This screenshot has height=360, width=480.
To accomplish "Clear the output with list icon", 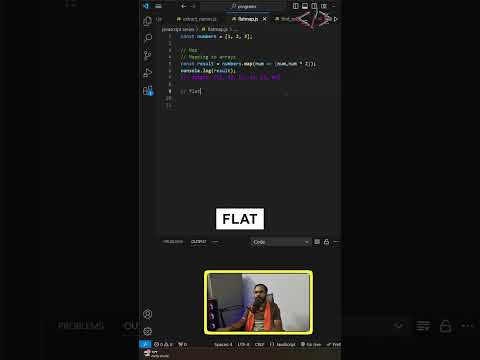I will [x=317, y=242].
